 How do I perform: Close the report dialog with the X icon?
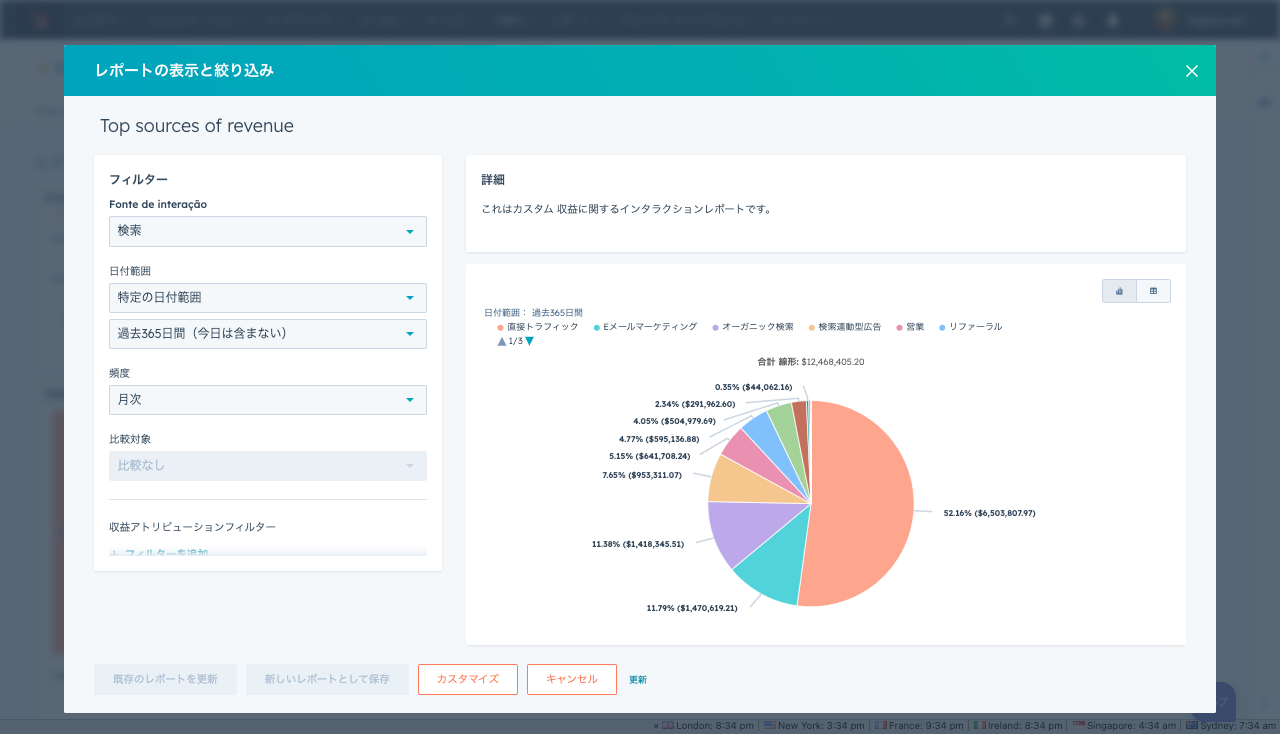[x=1191, y=71]
